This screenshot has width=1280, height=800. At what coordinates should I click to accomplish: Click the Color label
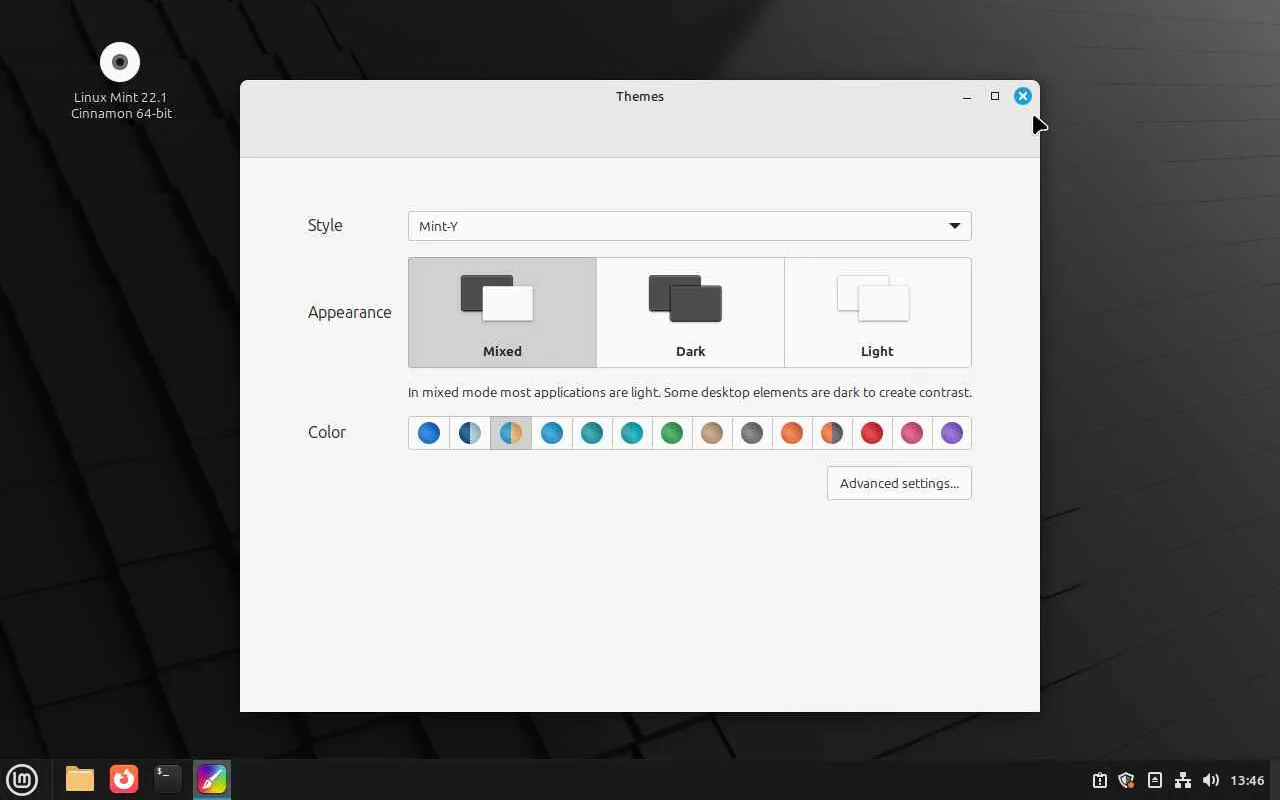pyautogui.click(x=327, y=432)
